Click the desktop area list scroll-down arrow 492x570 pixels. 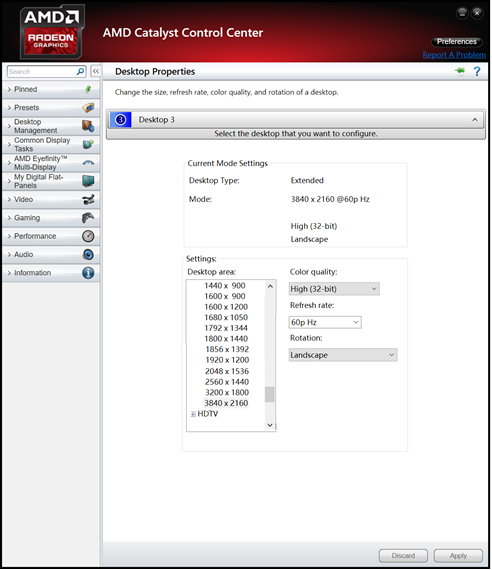270,425
